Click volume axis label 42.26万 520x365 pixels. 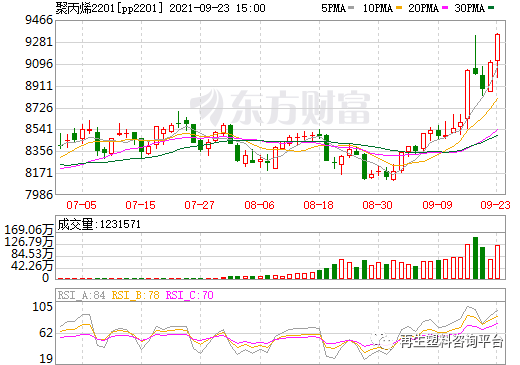(32, 266)
